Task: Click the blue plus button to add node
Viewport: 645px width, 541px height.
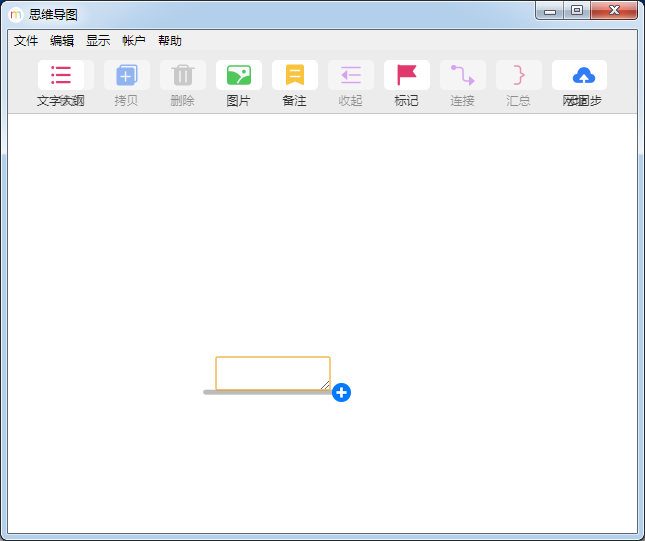Action: (x=341, y=392)
